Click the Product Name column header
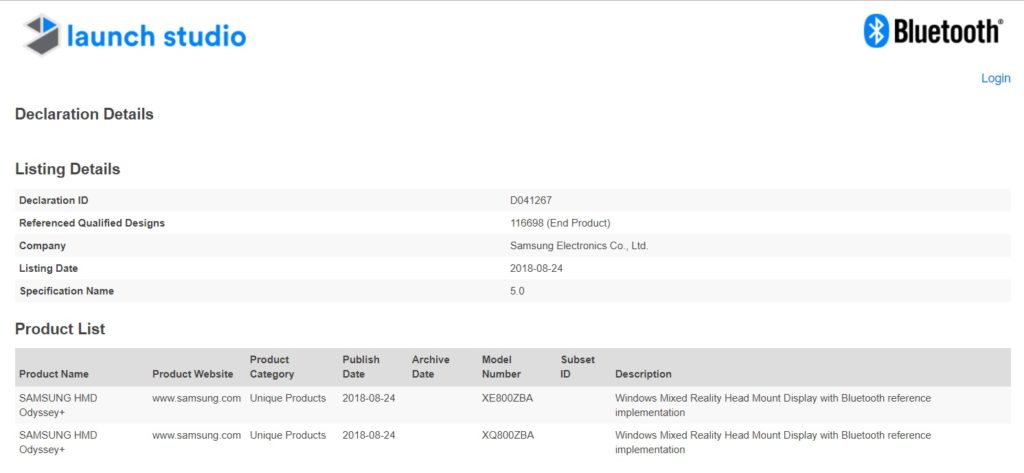The width and height of the screenshot is (1024, 473). pyautogui.click(x=54, y=374)
